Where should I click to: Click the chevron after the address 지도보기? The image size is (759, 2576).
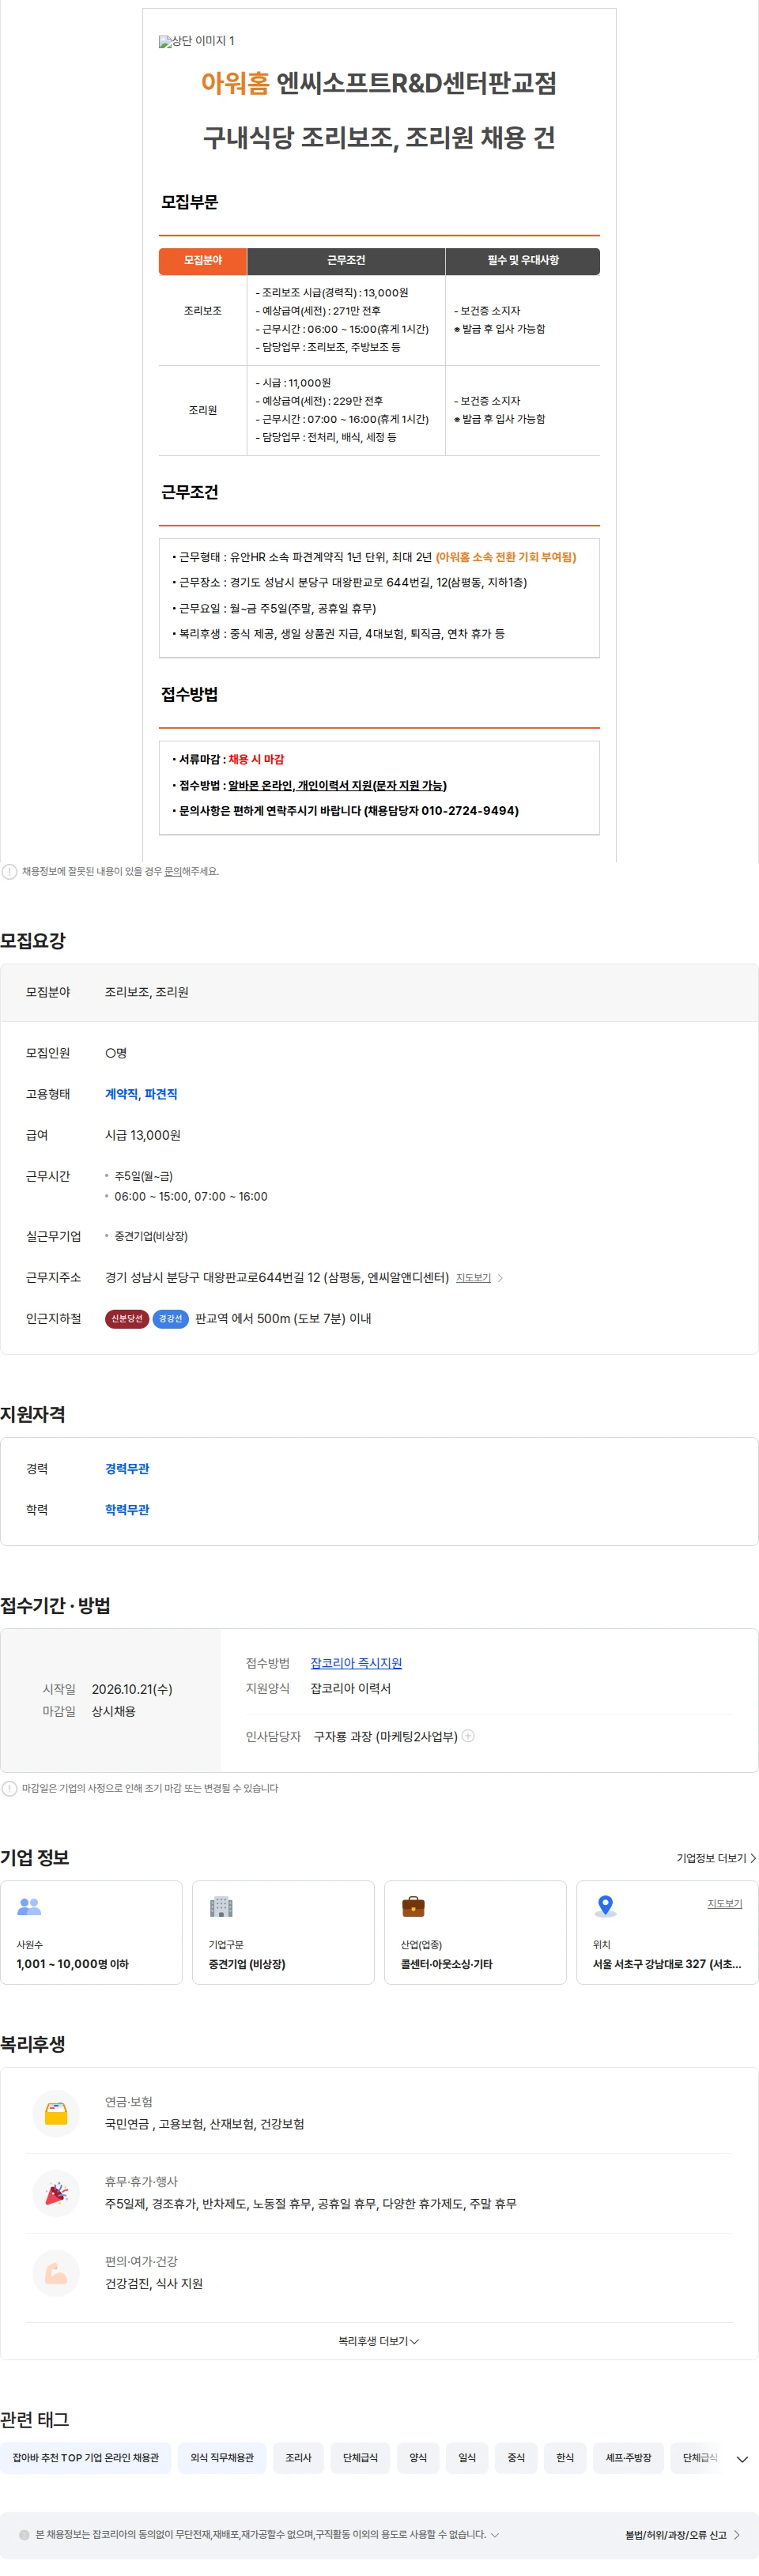coord(500,1278)
